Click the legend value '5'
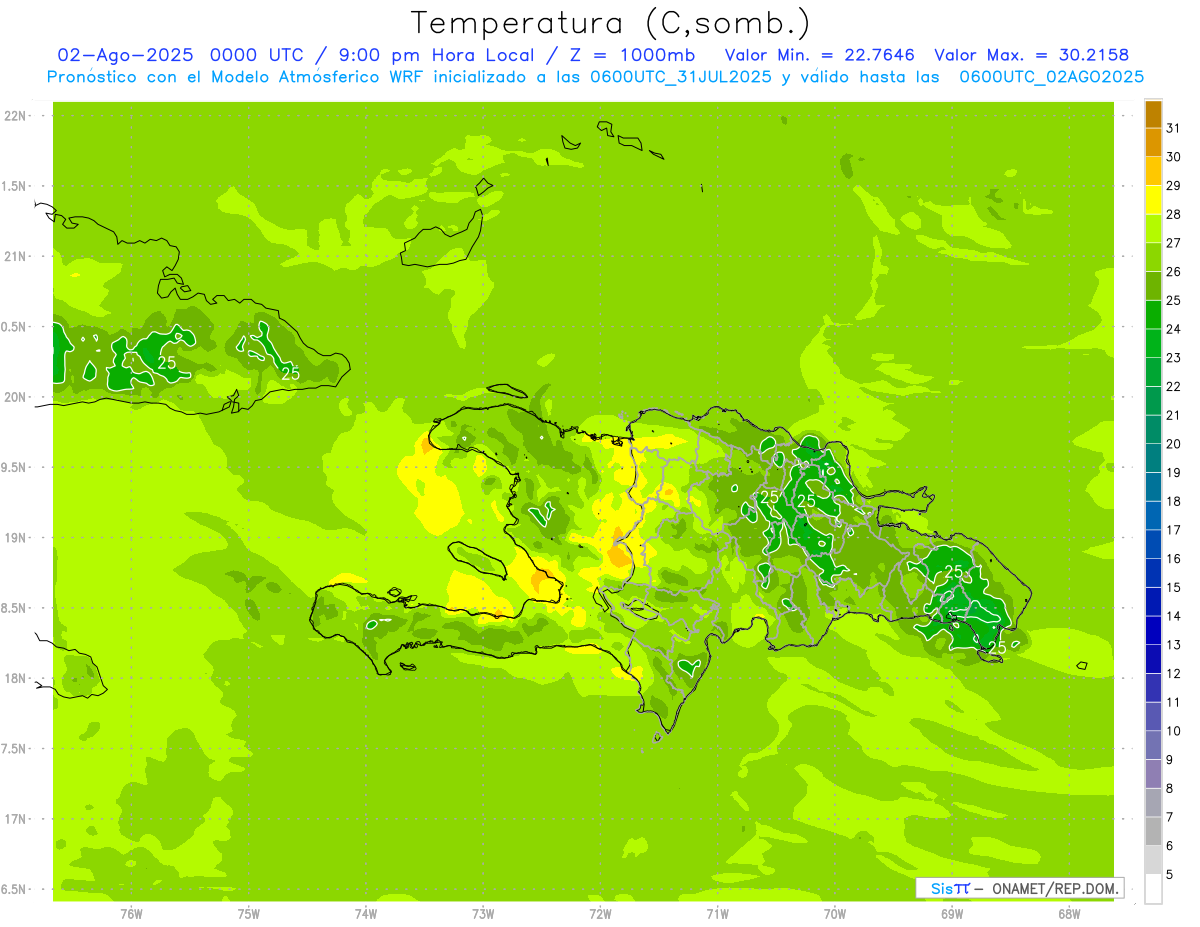The width and height of the screenshot is (1200, 927). [1169, 875]
